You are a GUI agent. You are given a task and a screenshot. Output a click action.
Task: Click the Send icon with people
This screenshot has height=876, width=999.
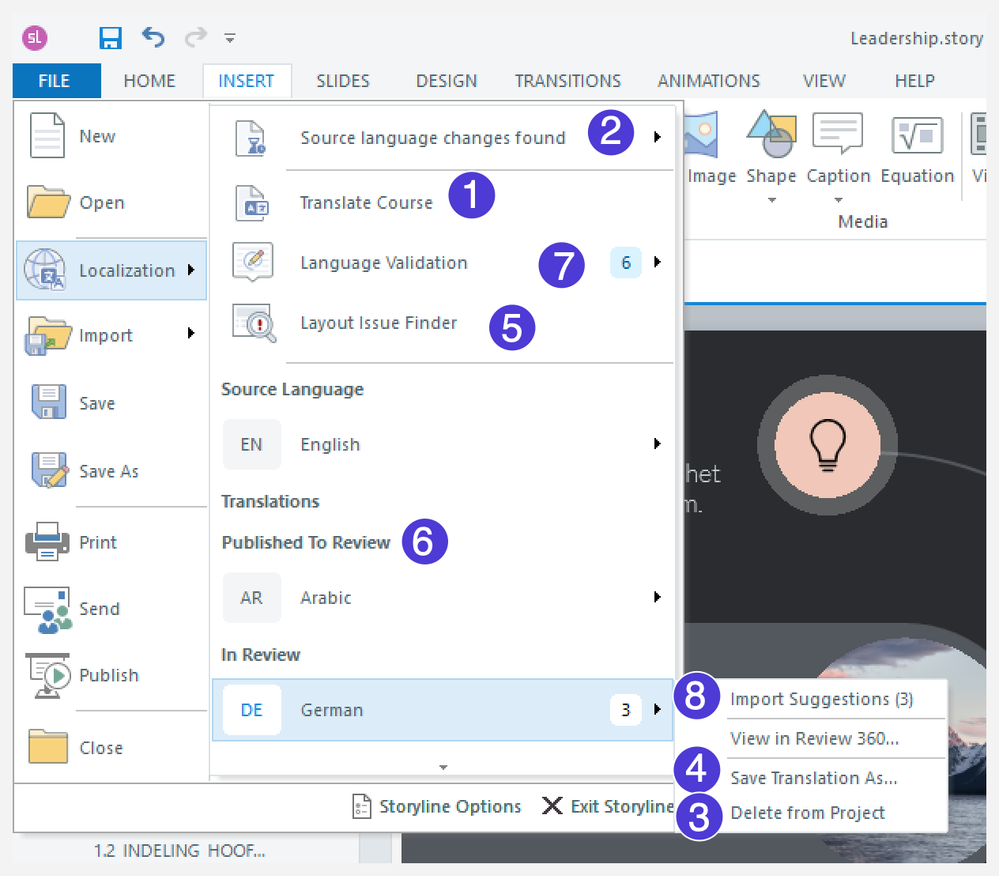click(x=48, y=610)
